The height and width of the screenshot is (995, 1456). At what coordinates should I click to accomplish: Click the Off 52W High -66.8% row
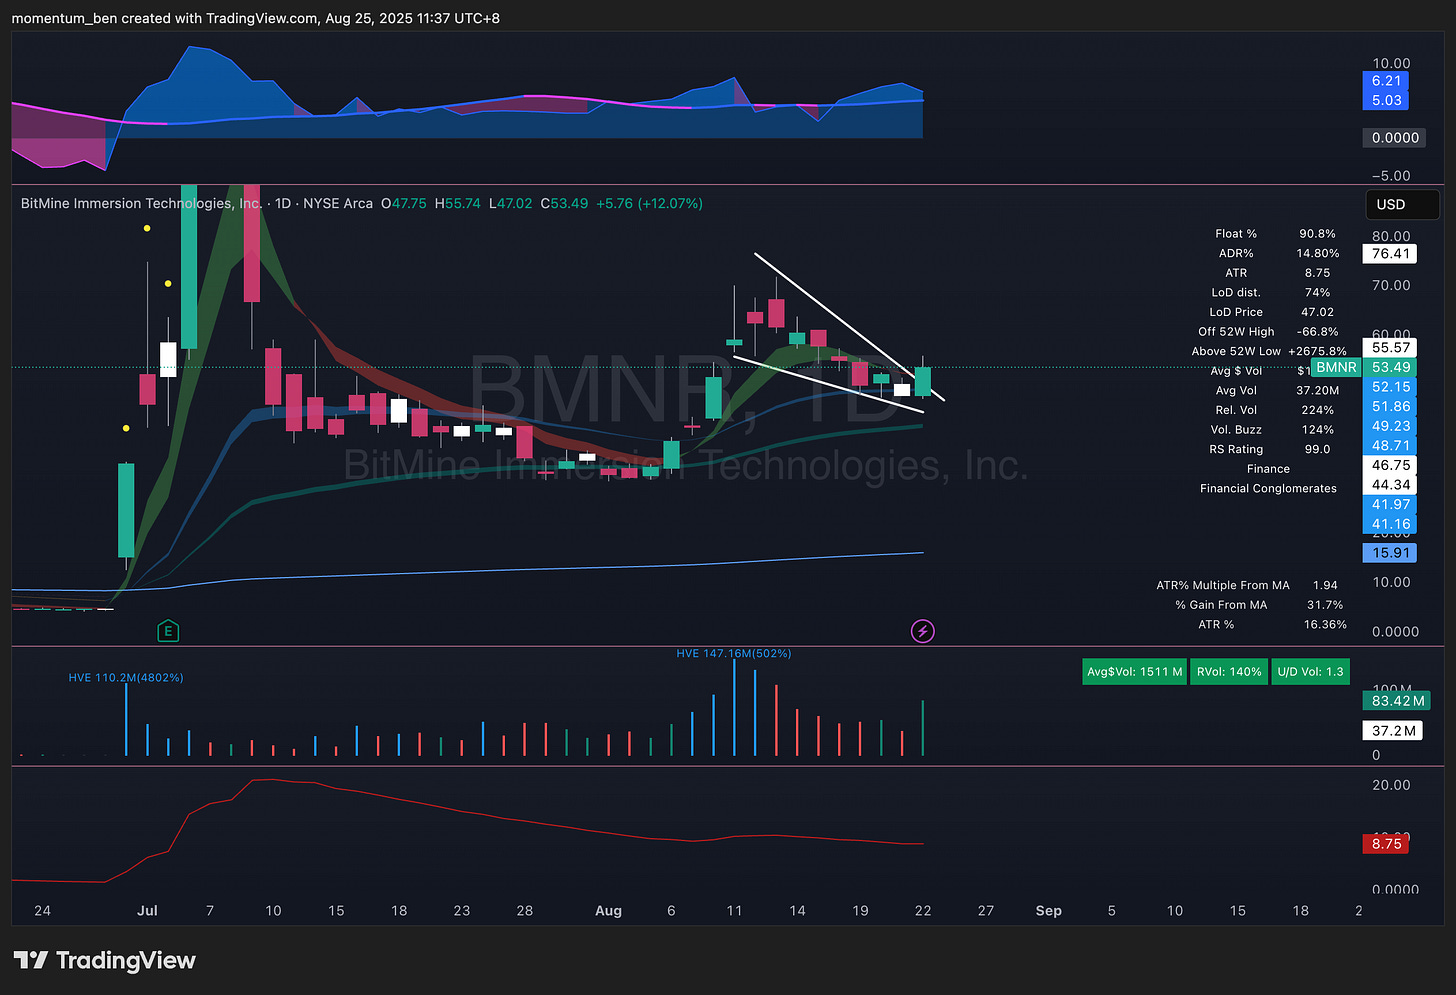(x=1268, y=332)
